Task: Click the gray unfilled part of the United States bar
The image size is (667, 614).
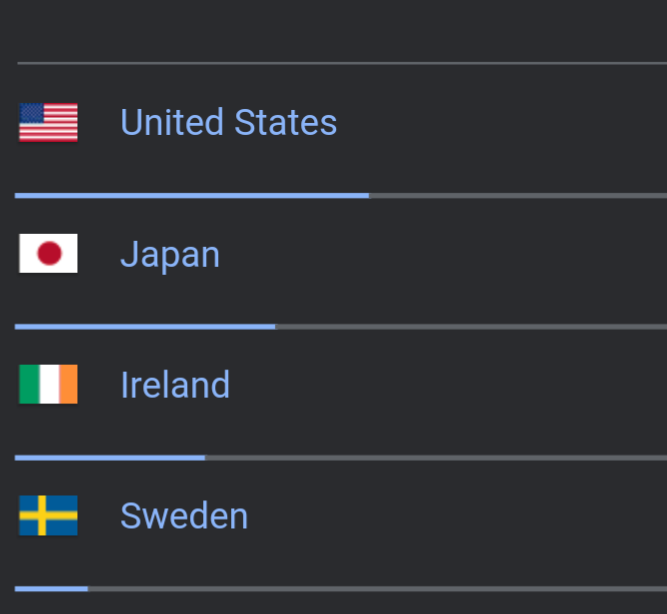Action: 518,196
